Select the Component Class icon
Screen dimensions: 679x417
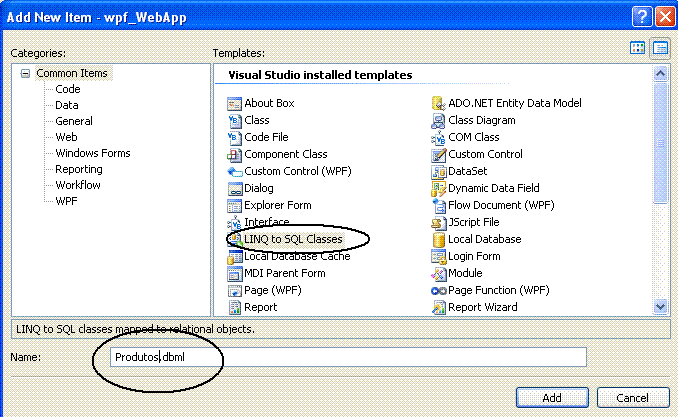234,154
